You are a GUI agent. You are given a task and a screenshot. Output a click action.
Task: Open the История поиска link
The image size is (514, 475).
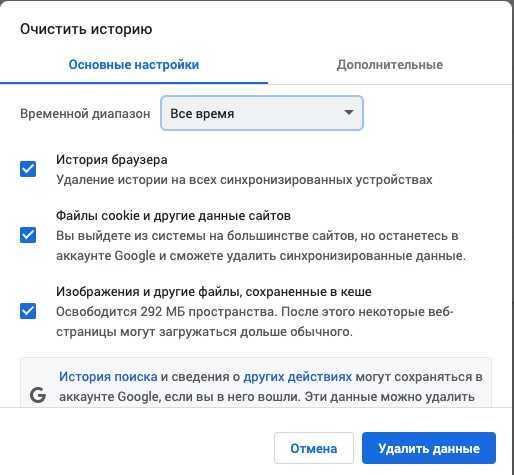coord(108,377)
